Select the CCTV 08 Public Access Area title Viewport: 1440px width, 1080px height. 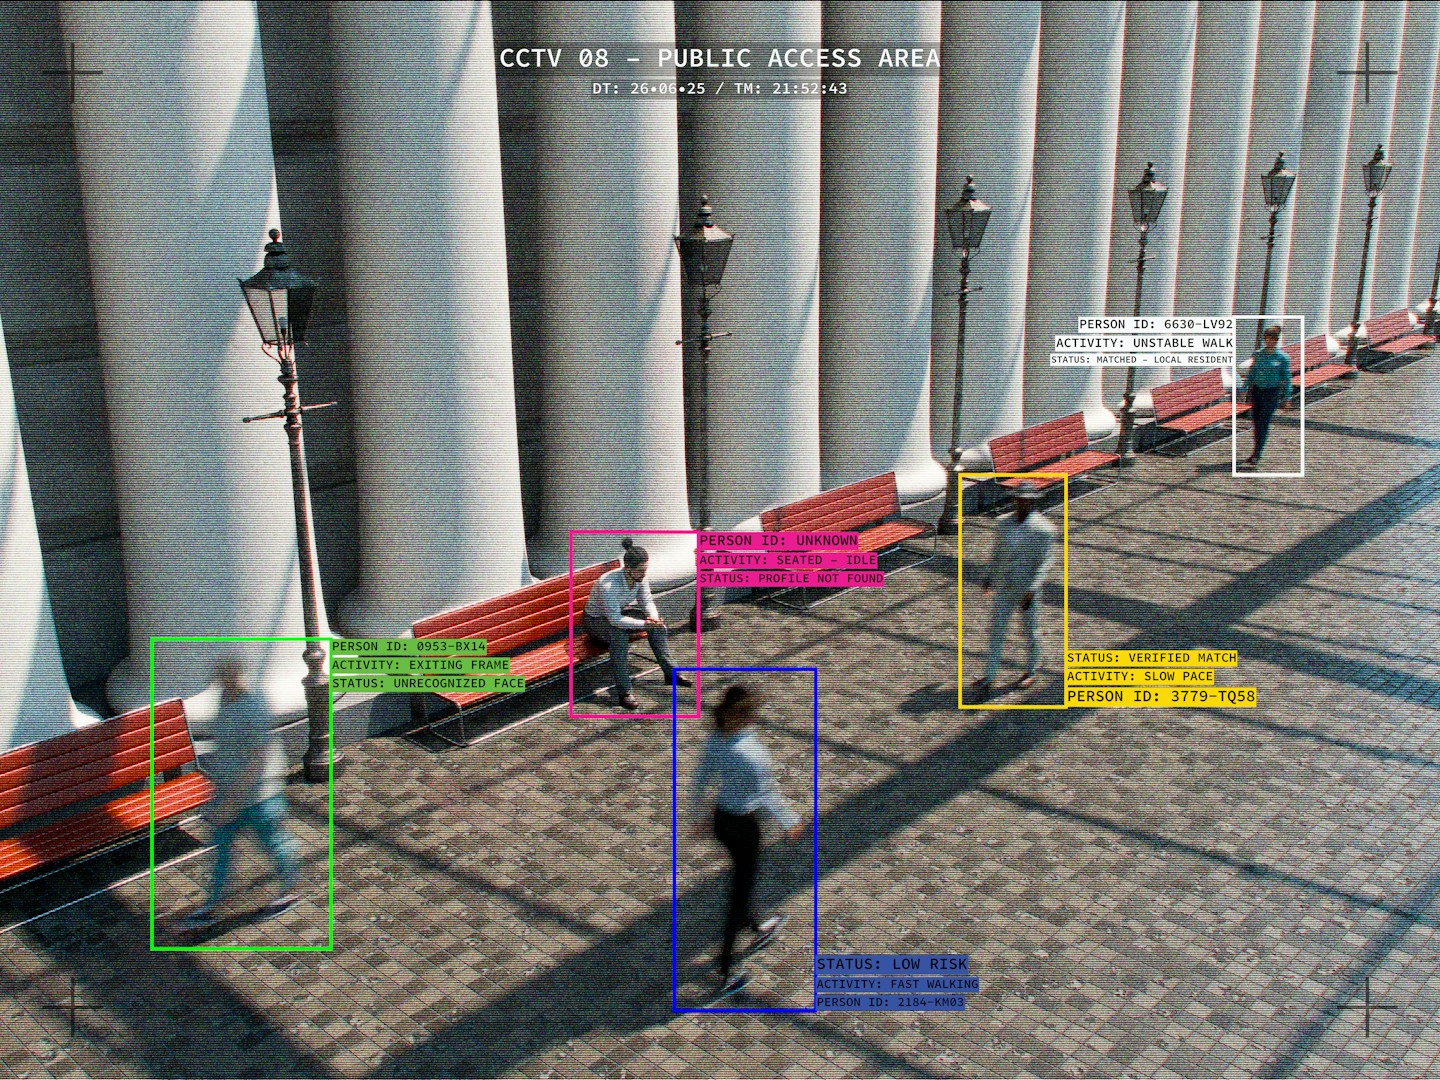[719, 59]
